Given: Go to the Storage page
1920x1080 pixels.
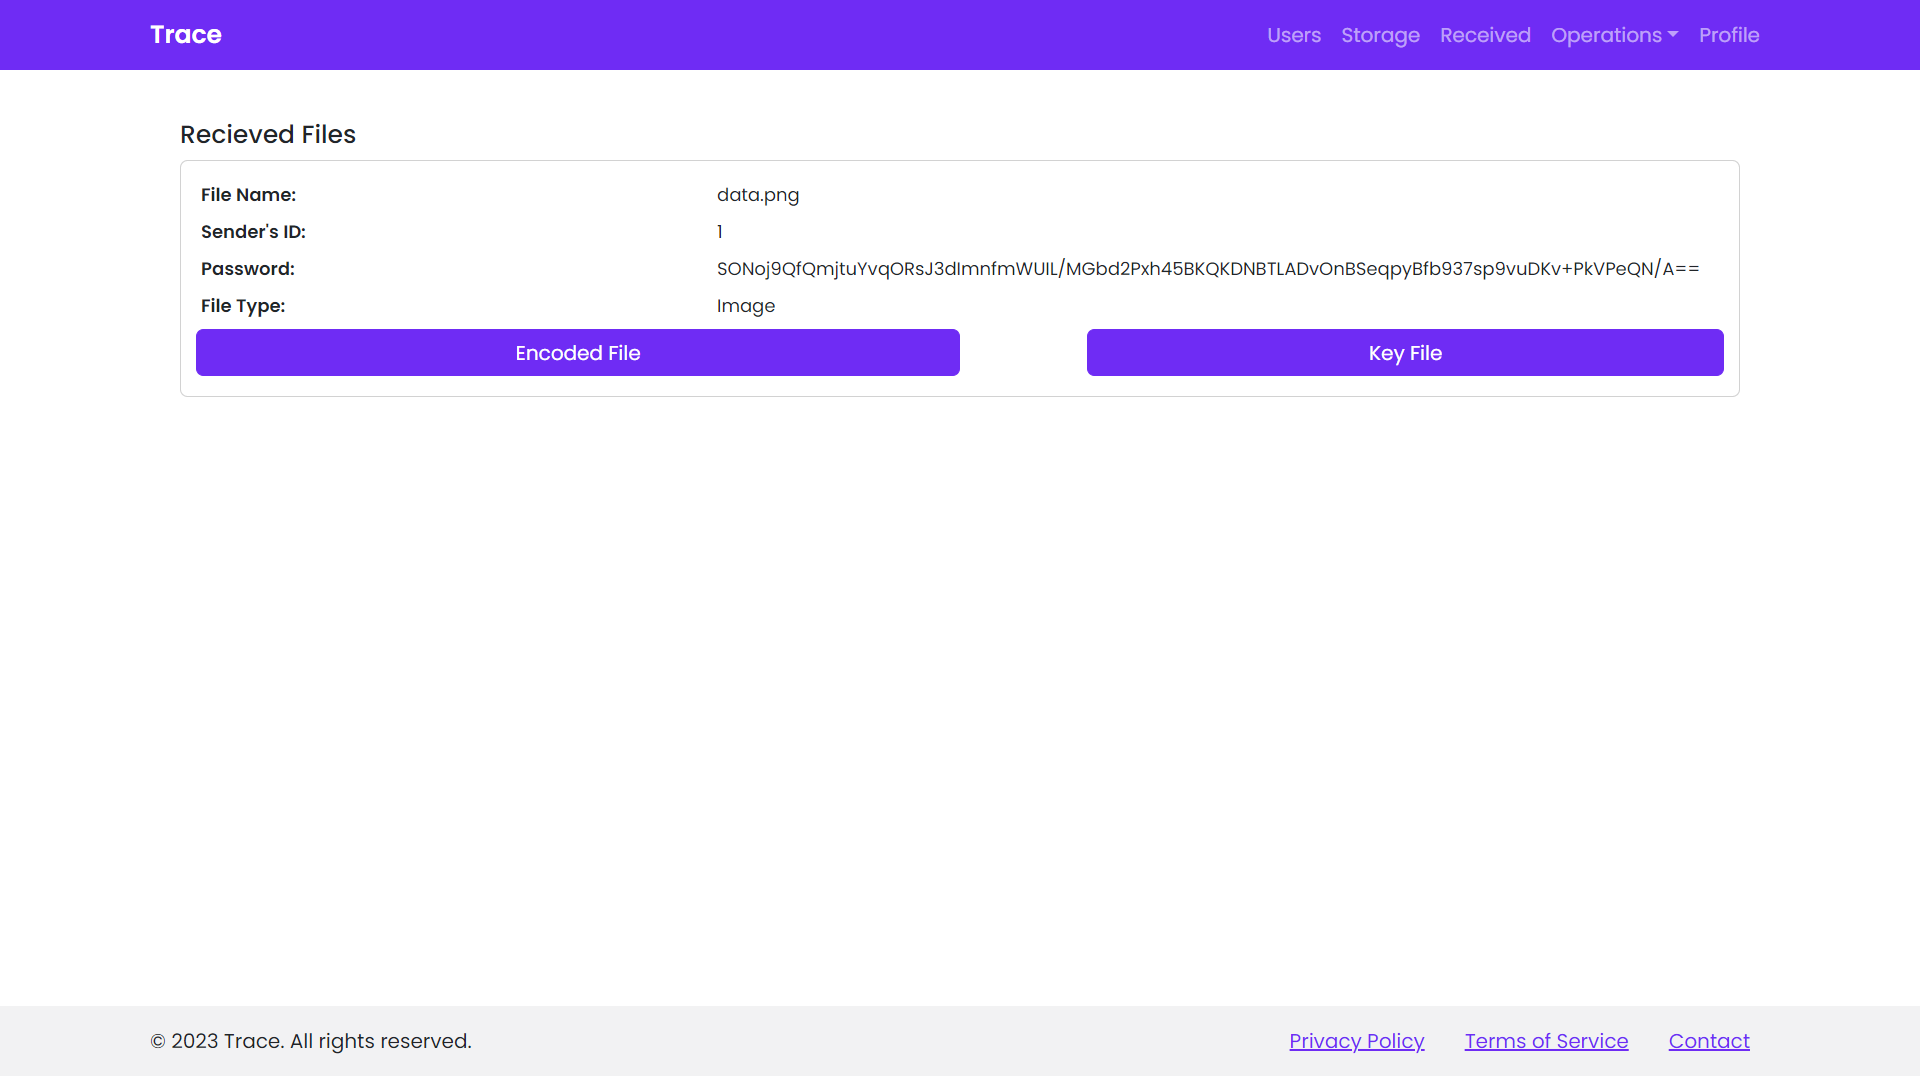Looking at the screenshot, I should pos(1380,35).
